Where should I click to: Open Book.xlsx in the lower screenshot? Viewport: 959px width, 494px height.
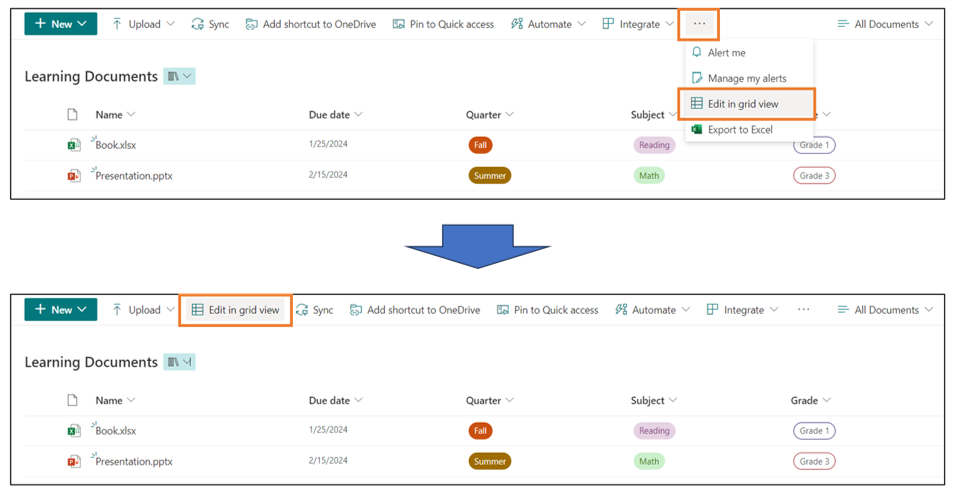tap(116, 430)
